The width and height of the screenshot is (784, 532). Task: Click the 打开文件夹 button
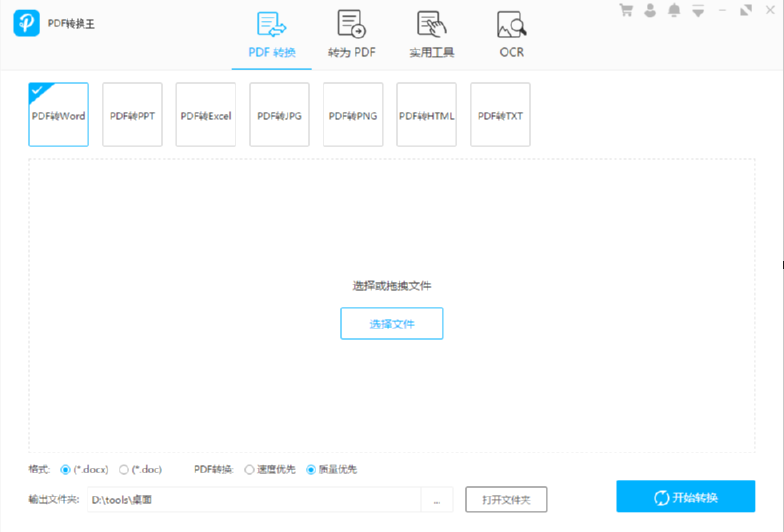506,500
